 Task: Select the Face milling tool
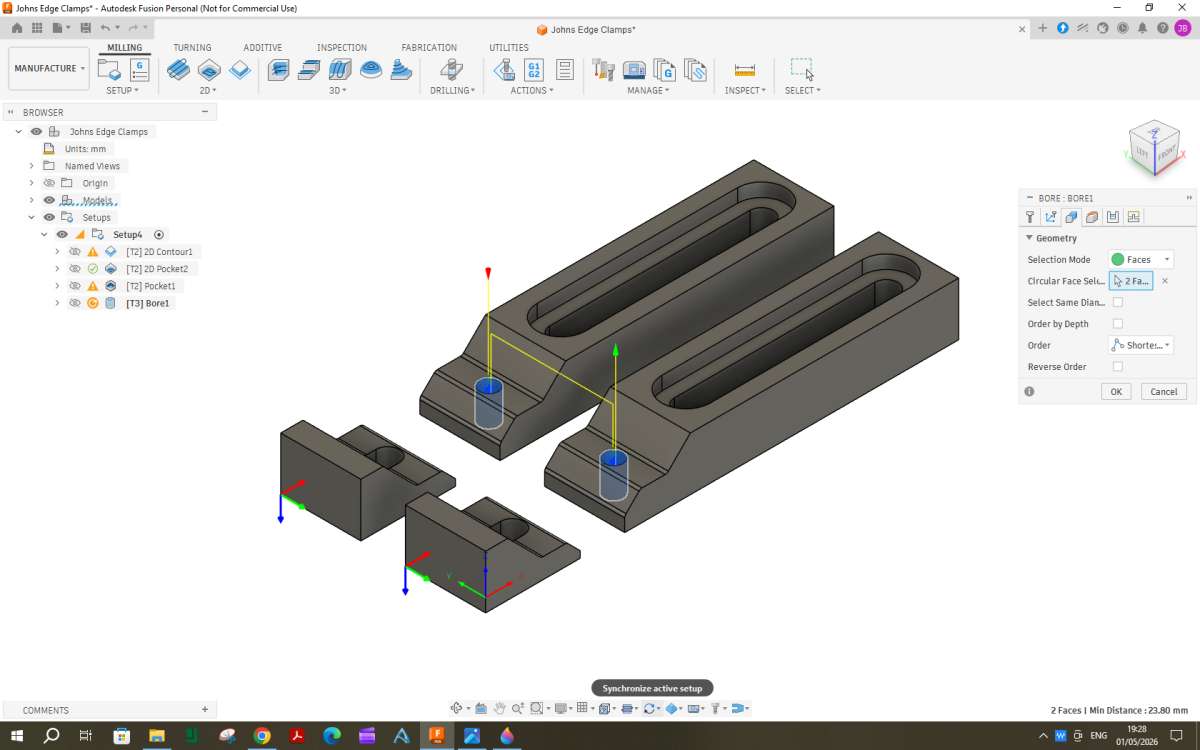point(240,70)
